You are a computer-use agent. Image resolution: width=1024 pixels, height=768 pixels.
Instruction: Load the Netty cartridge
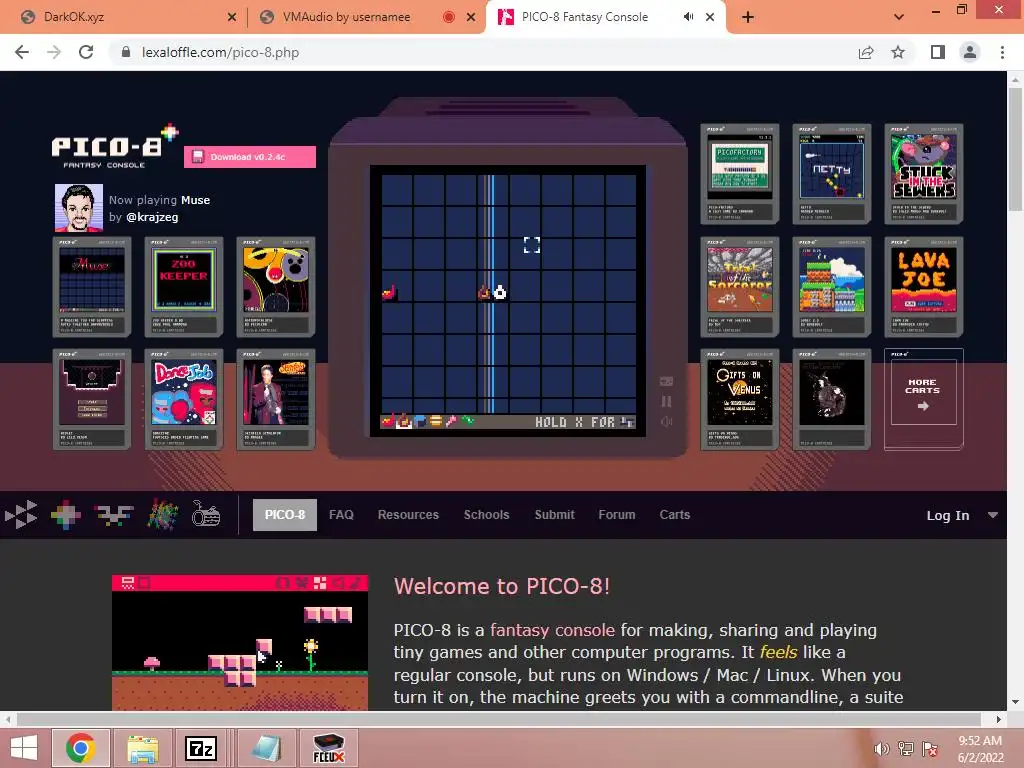(x=831, y=173)
